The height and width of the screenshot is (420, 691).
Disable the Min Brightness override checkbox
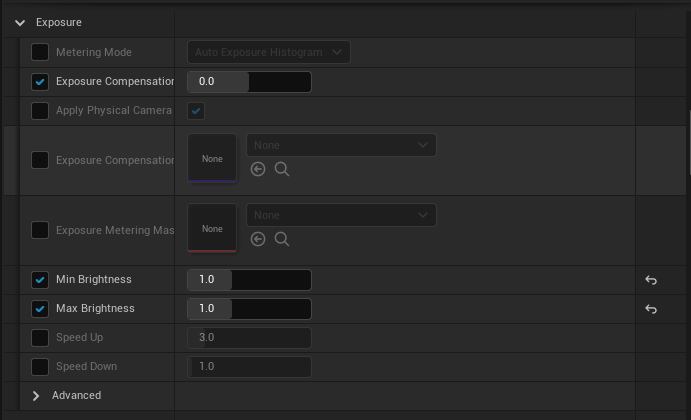[40, 280]
